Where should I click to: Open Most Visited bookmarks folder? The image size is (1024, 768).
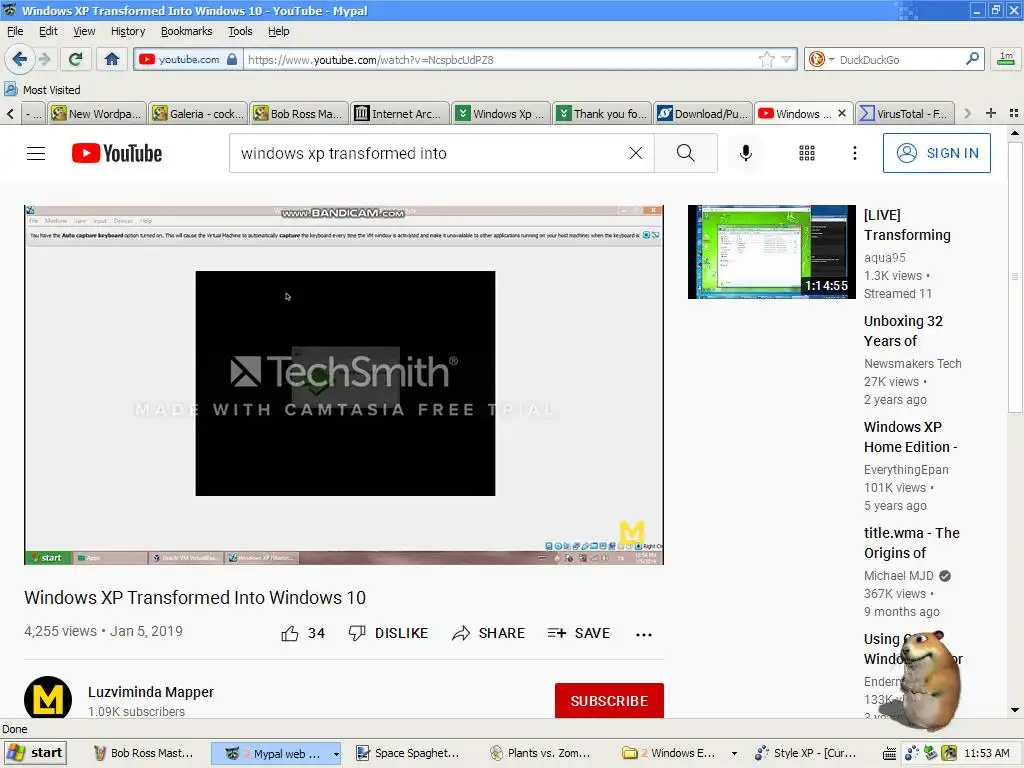point(42,89)
